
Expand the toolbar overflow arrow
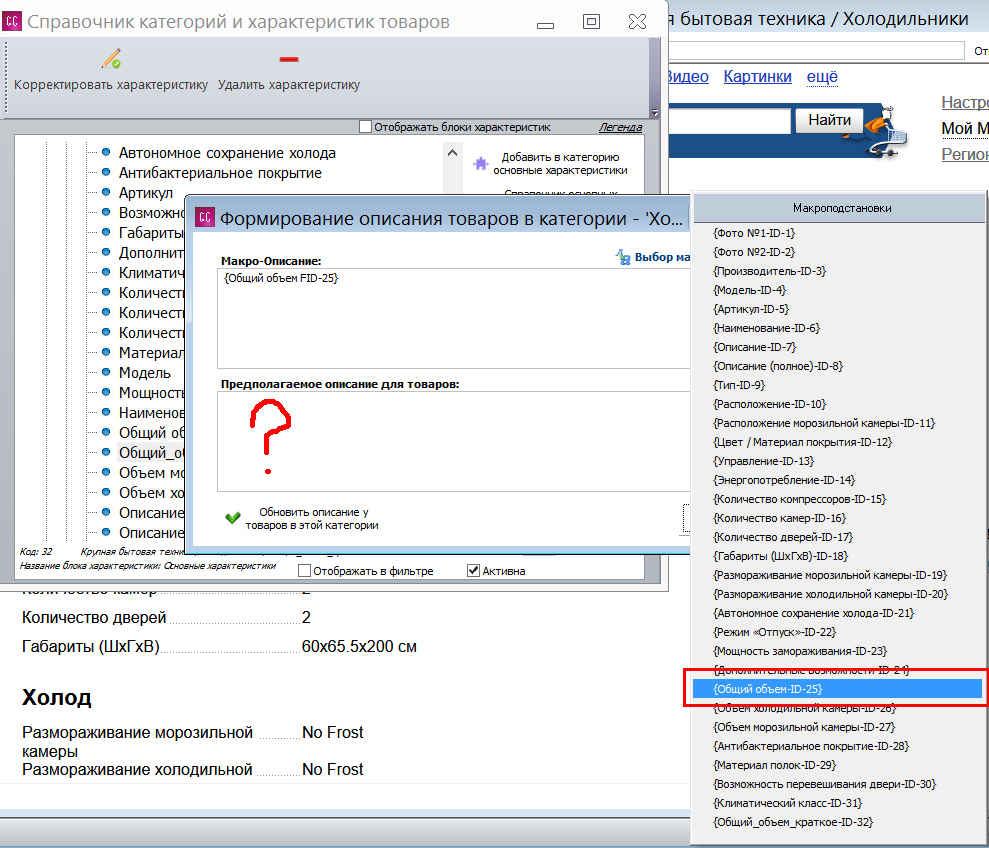[x=655, y=112]
